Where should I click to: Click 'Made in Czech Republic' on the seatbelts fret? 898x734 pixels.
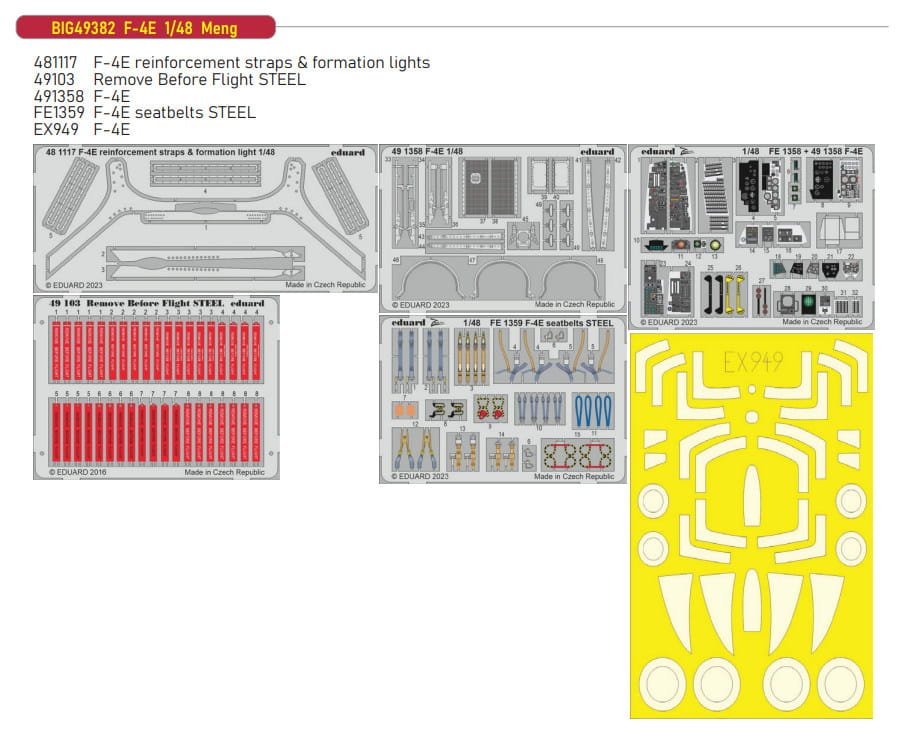574,476
